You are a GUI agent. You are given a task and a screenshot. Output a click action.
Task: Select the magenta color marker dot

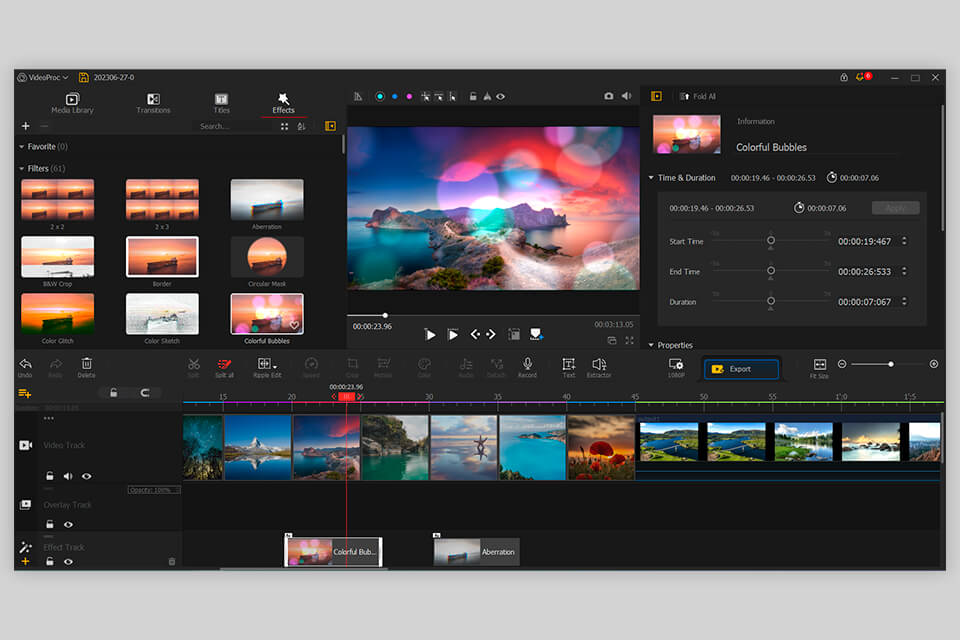point(409,96)
